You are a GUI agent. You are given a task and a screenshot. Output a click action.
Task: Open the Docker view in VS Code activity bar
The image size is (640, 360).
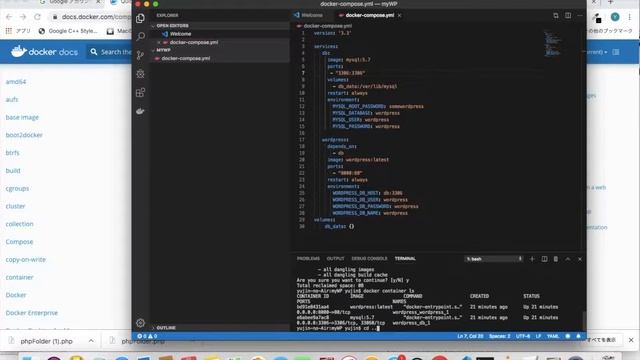tap(140, 111)
